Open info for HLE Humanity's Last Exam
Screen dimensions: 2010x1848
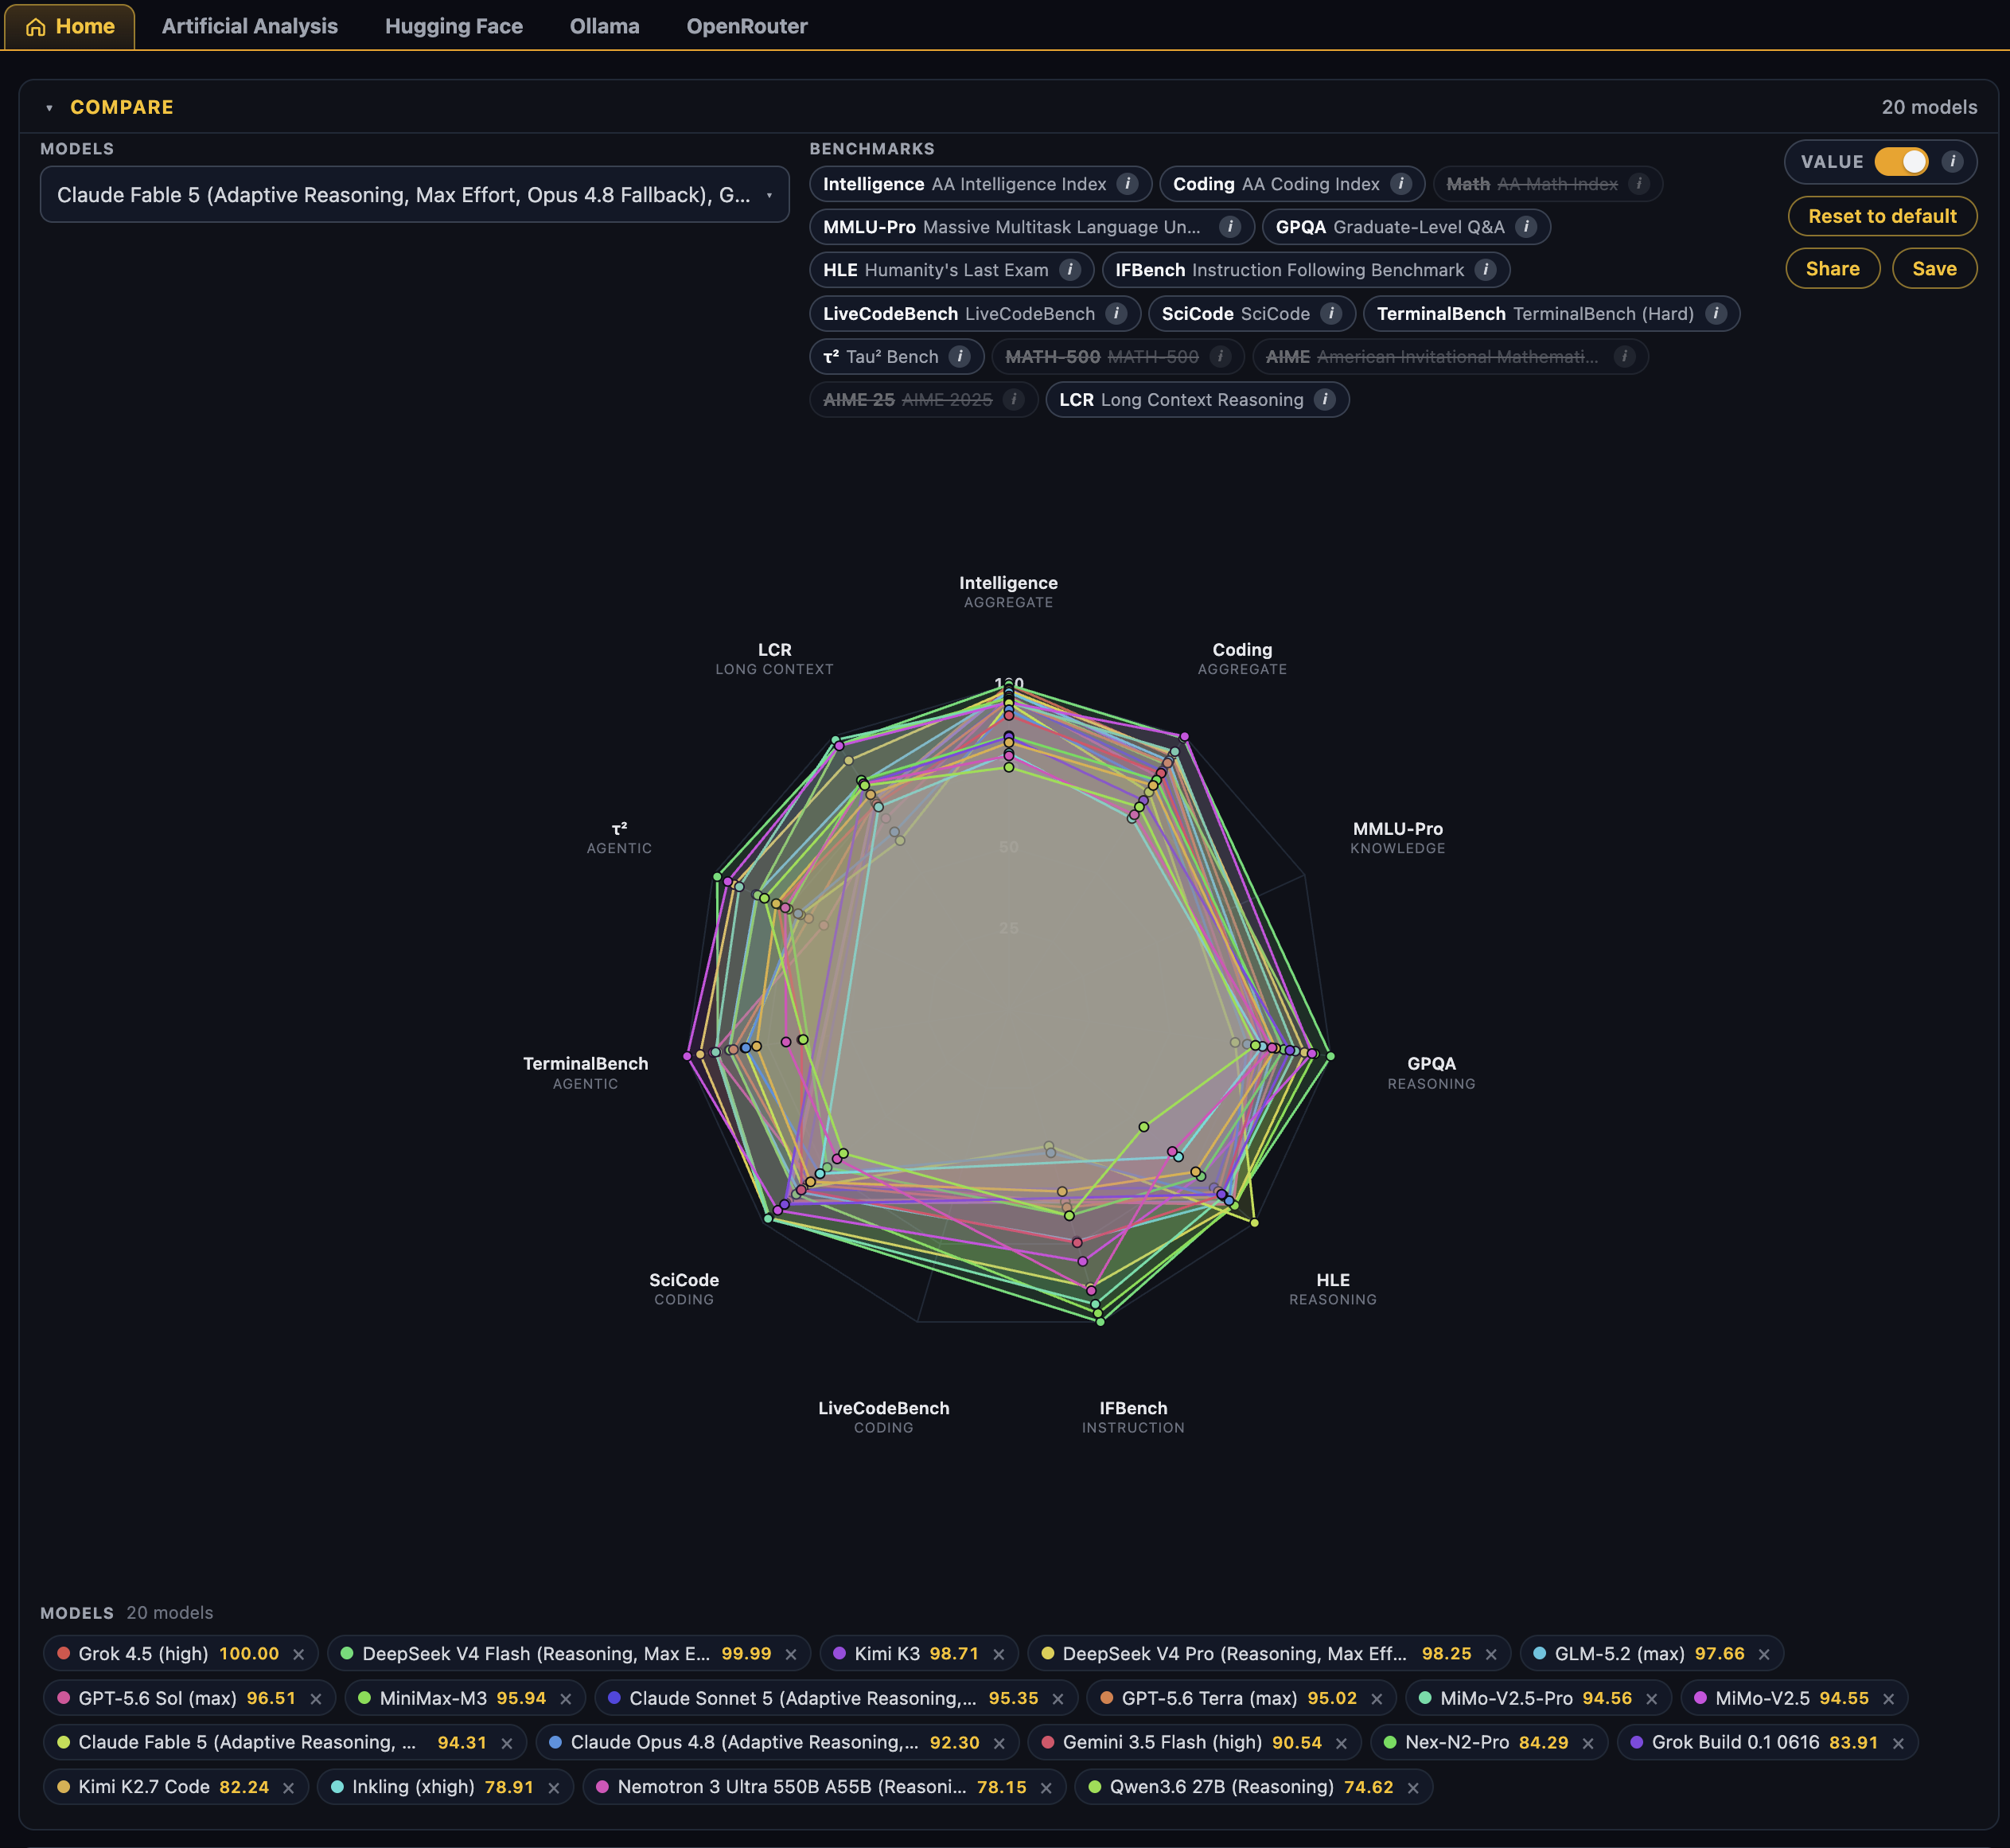(x=1070, y=270)
